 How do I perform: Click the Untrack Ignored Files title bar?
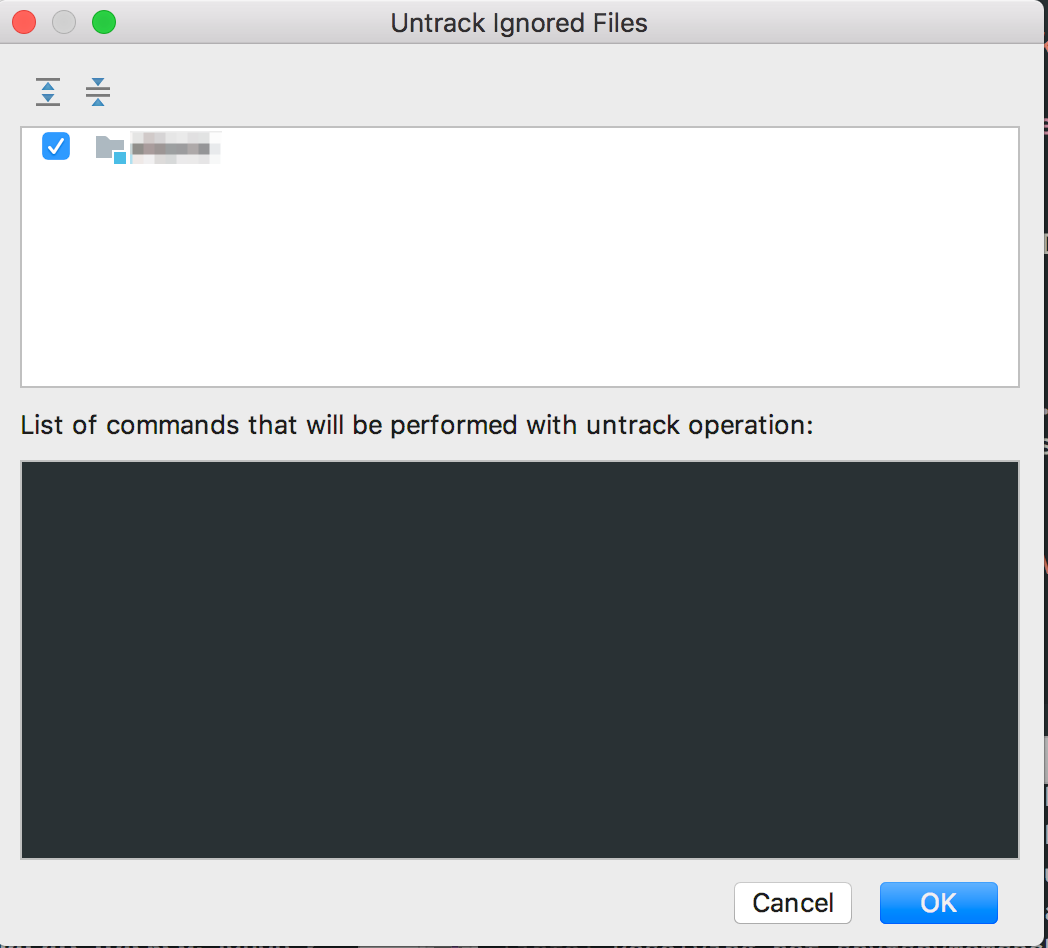tap(520, 22)
